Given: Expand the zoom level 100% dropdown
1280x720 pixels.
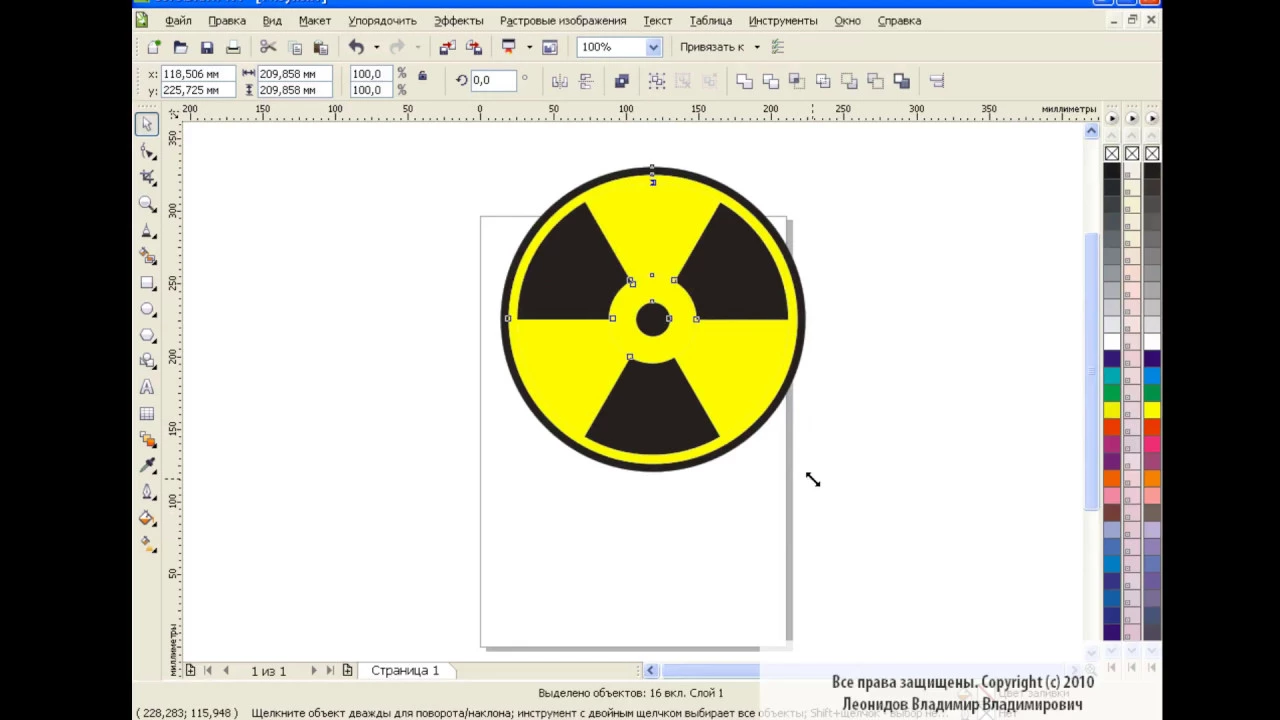Looking at the screenshot, I should click(653, 47).
